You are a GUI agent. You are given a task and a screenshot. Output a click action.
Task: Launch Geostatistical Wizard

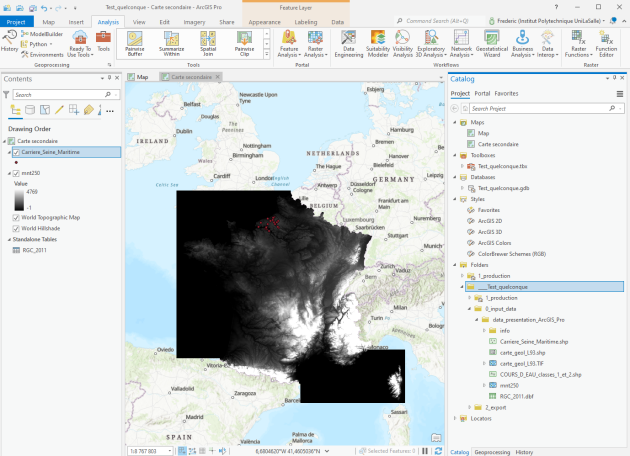pos(492,44)
